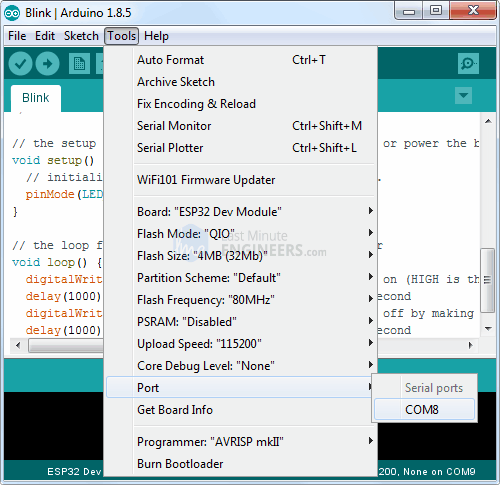Click the New sketch document icon

coord(79,63)
